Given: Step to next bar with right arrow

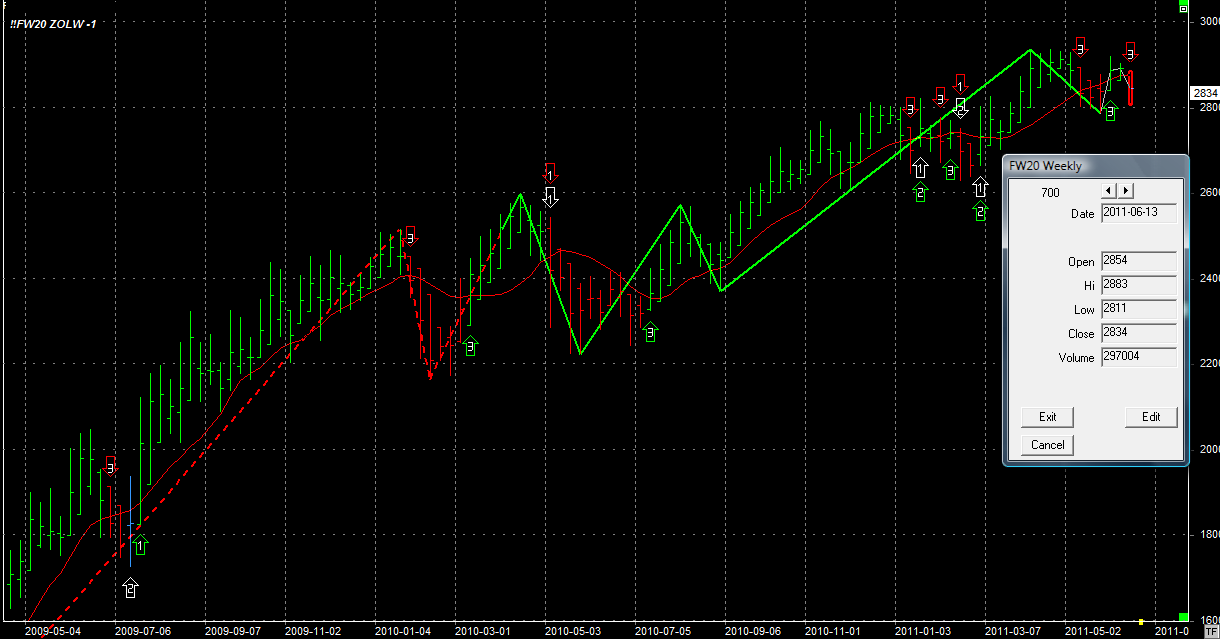Looking at the screenshot, I should [1126, 190].
